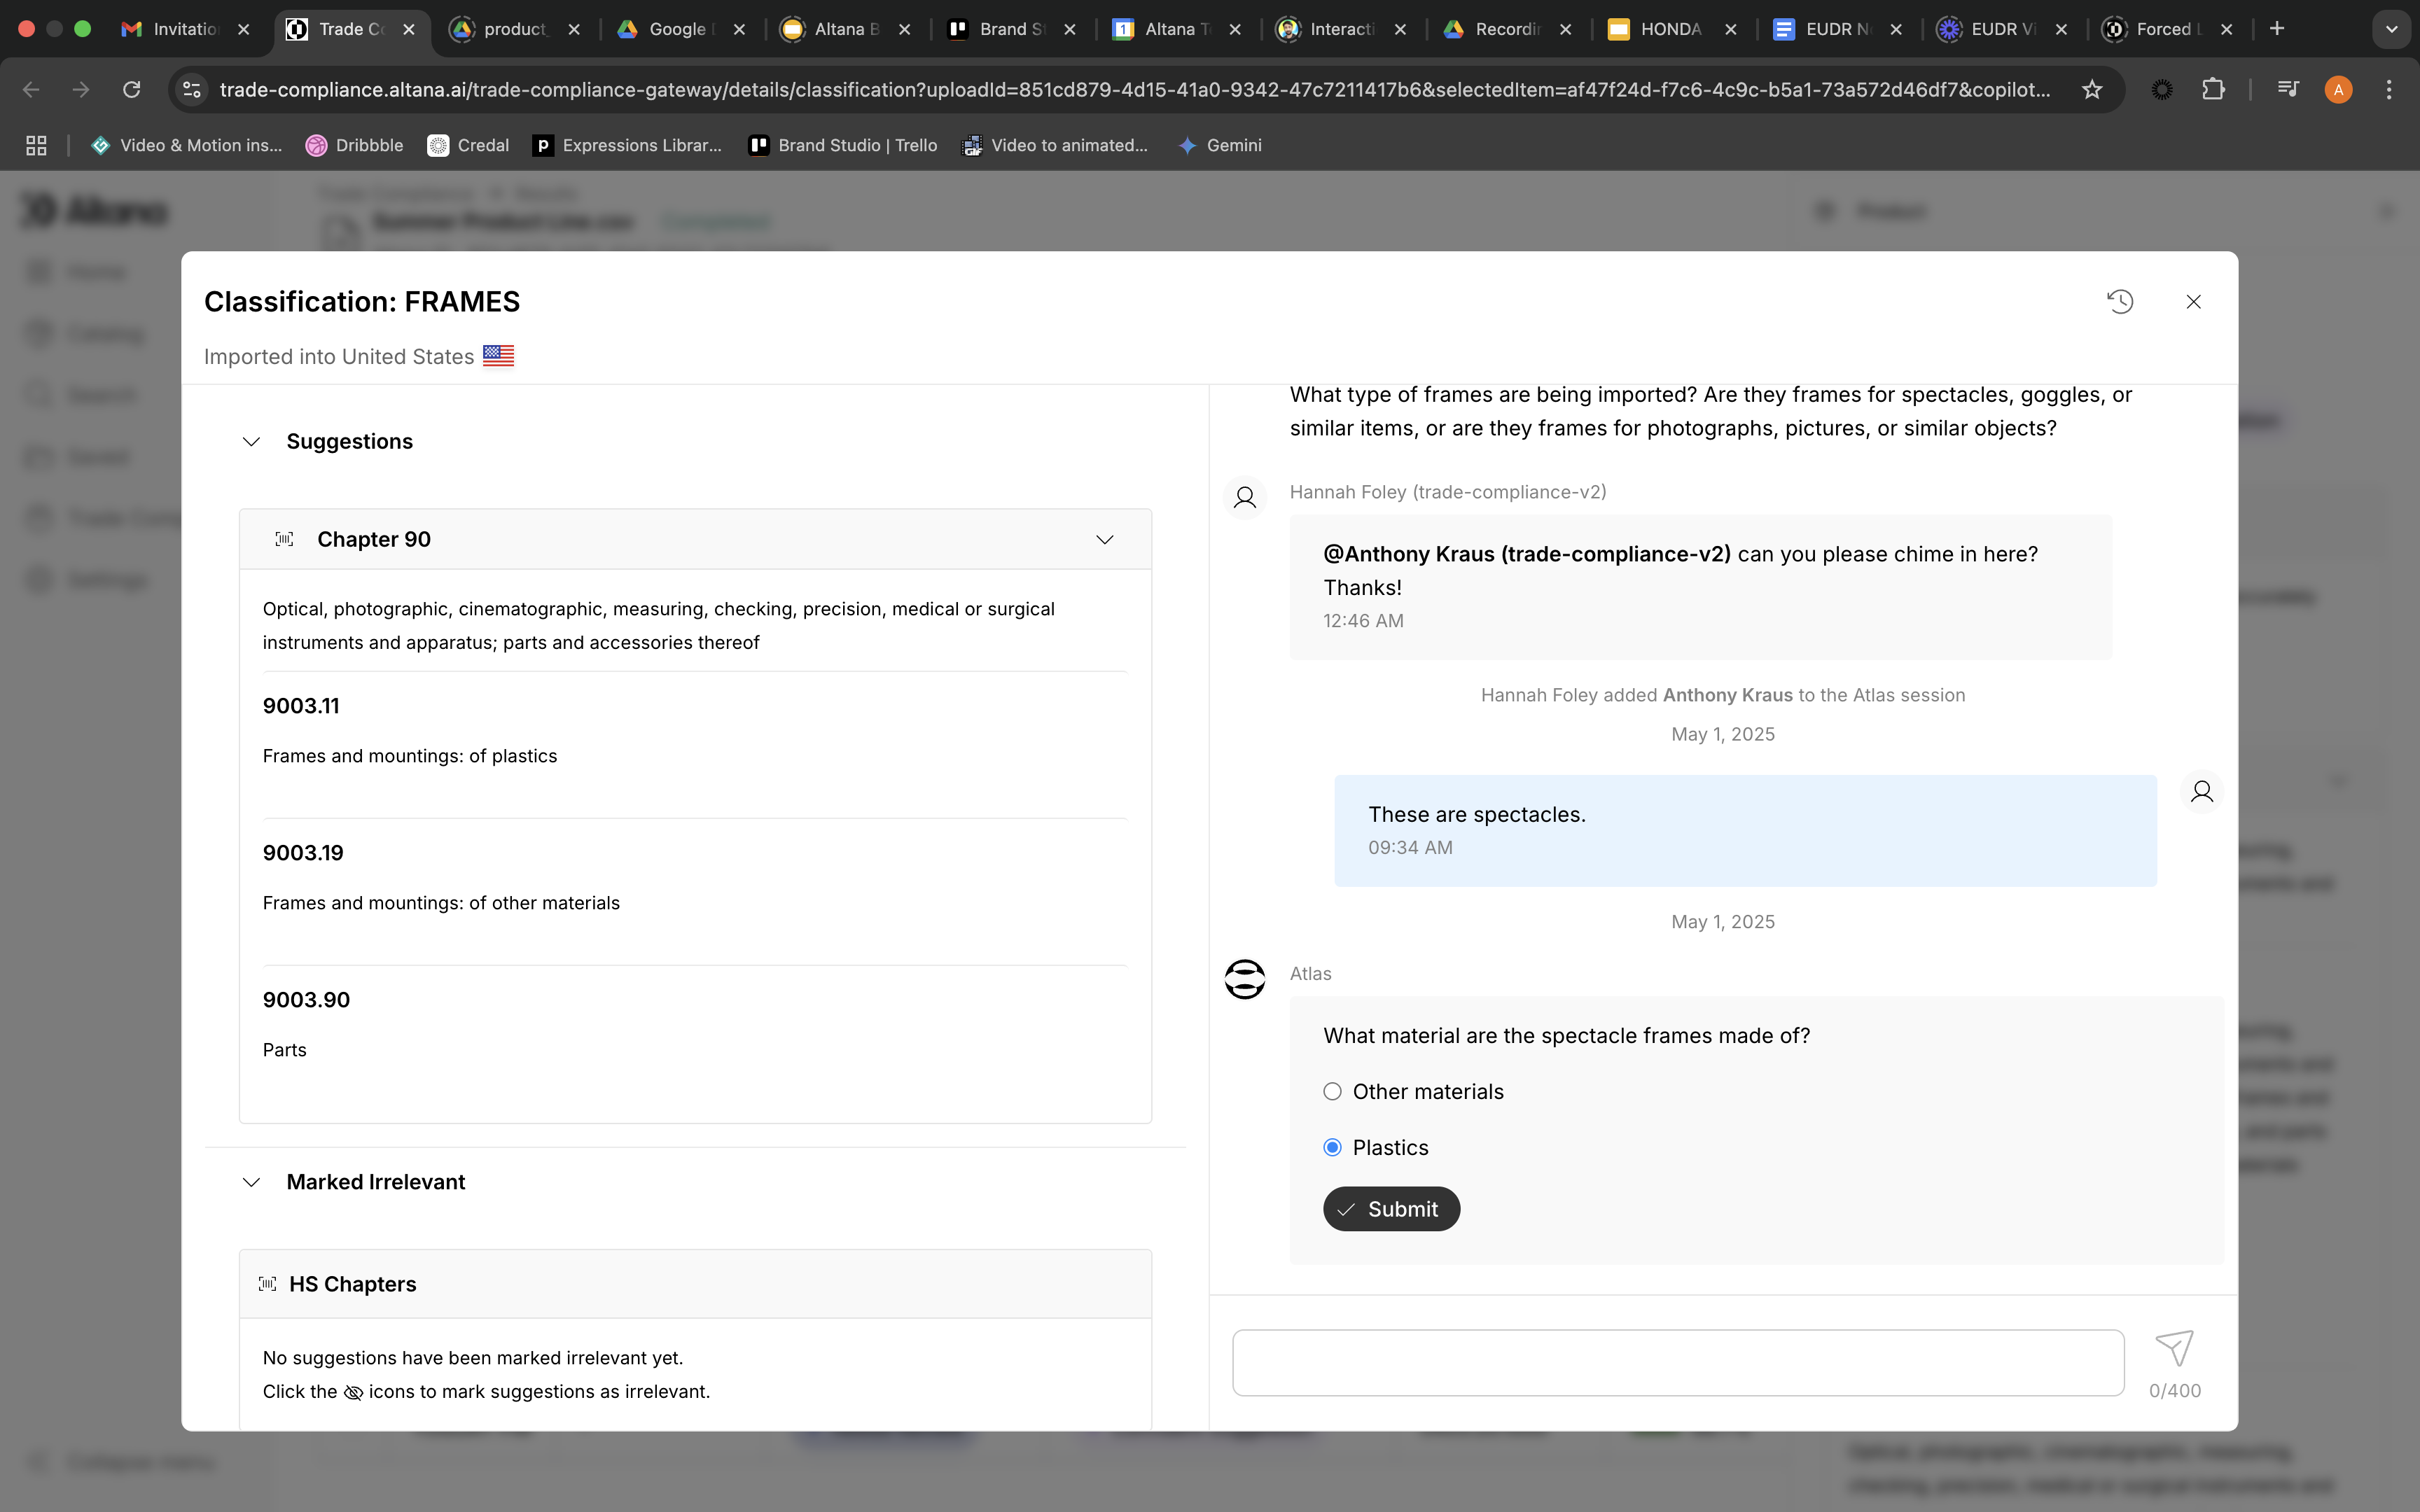2420x1512 pixels.
Task: Collapse the Suggestions section
Action: (x=251, y=442)
